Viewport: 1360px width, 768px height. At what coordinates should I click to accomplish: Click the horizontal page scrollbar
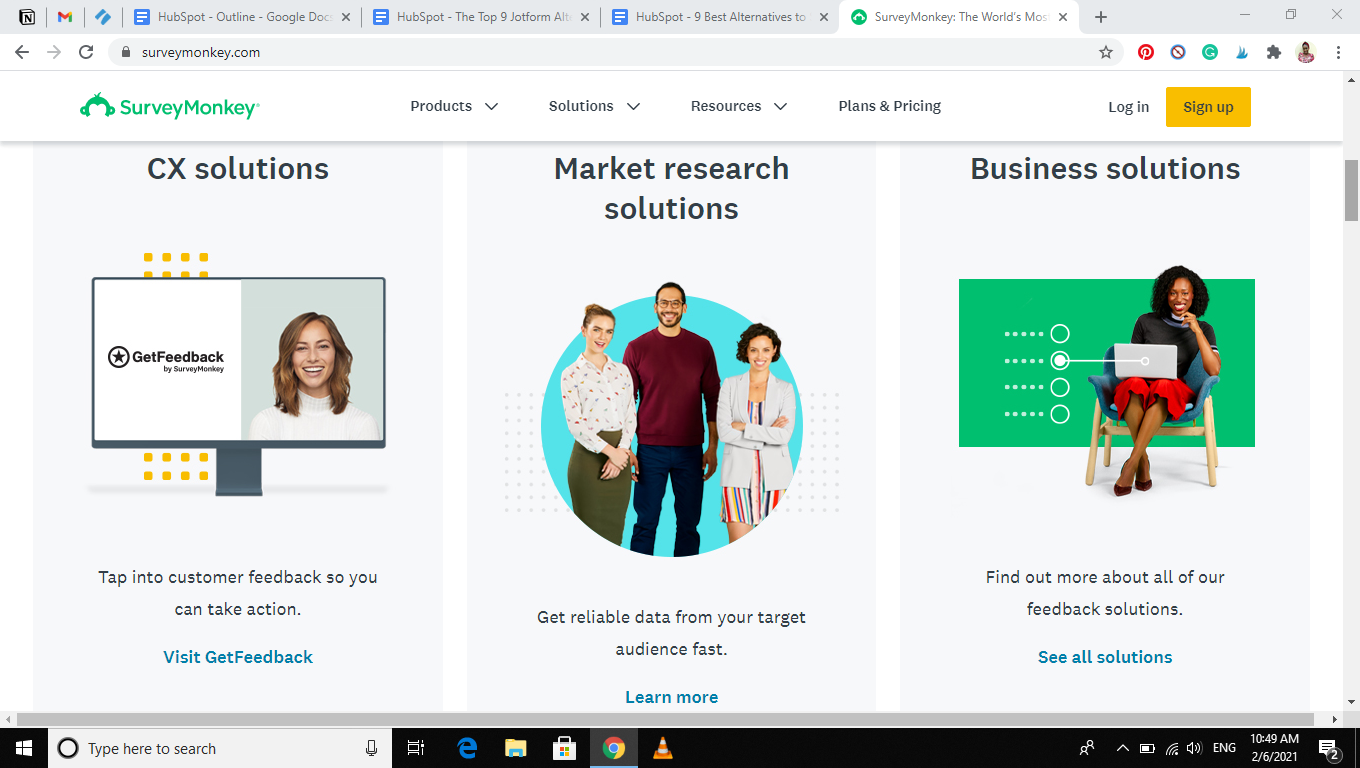665,719
